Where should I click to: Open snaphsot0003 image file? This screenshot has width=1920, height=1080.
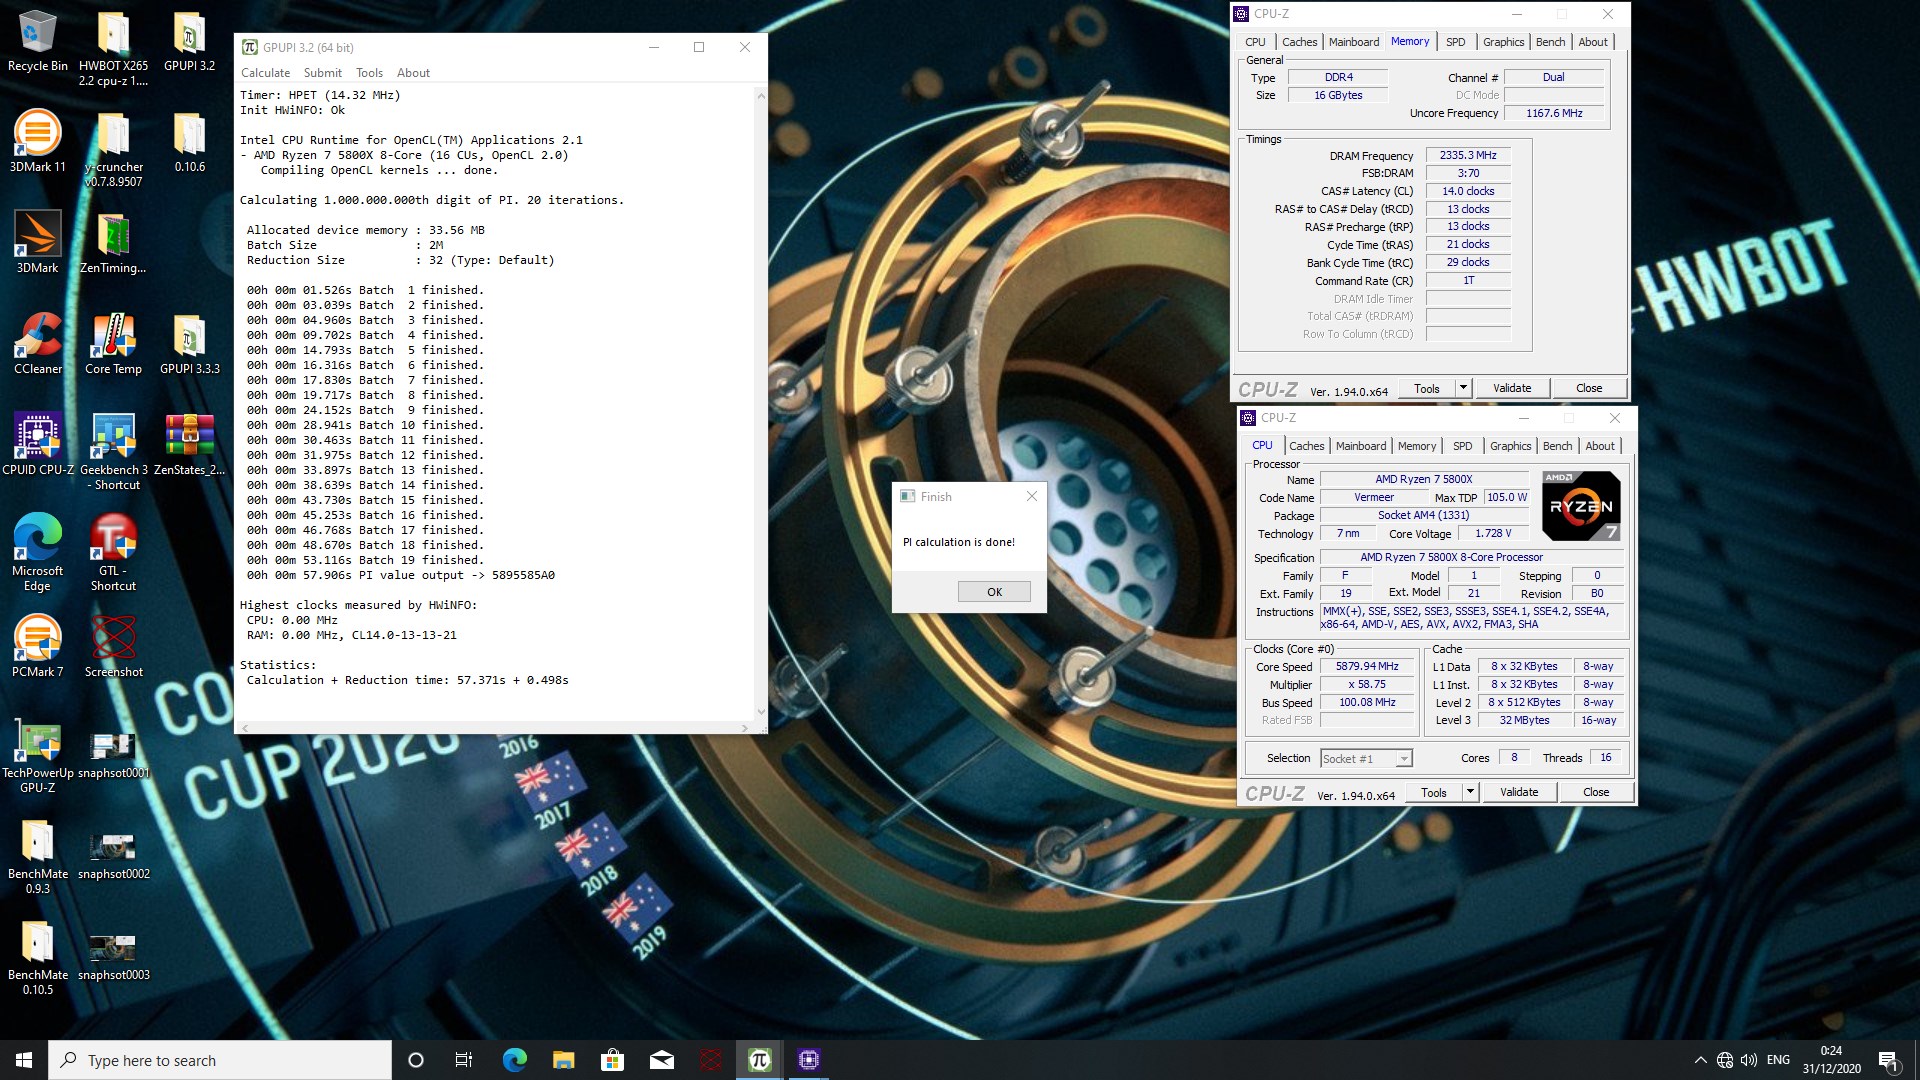113,957
